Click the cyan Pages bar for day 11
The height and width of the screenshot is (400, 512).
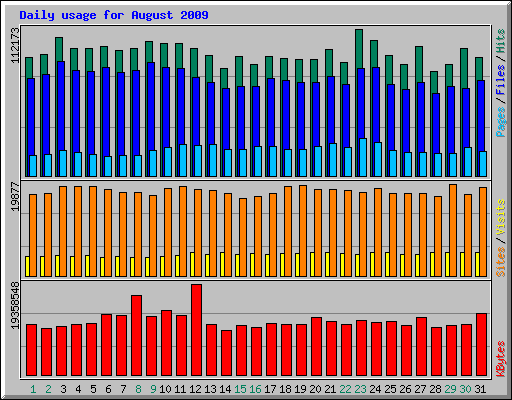183,160
